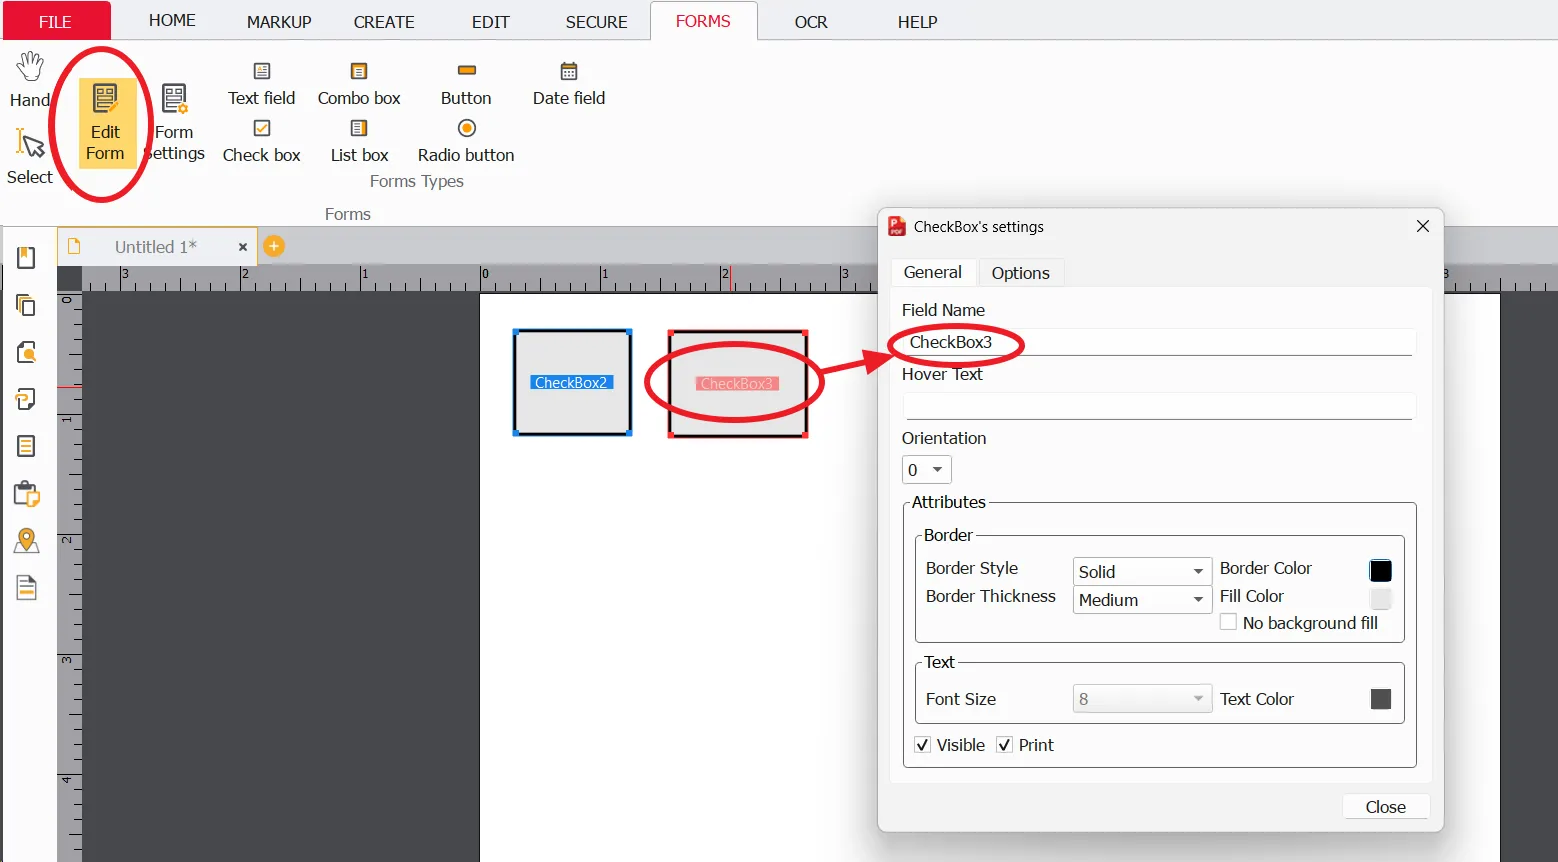Image resolution: width=1558 pixels, height=862 pixels.
Task: Close the Untitled 1 tab
Action: click(242, 247)
